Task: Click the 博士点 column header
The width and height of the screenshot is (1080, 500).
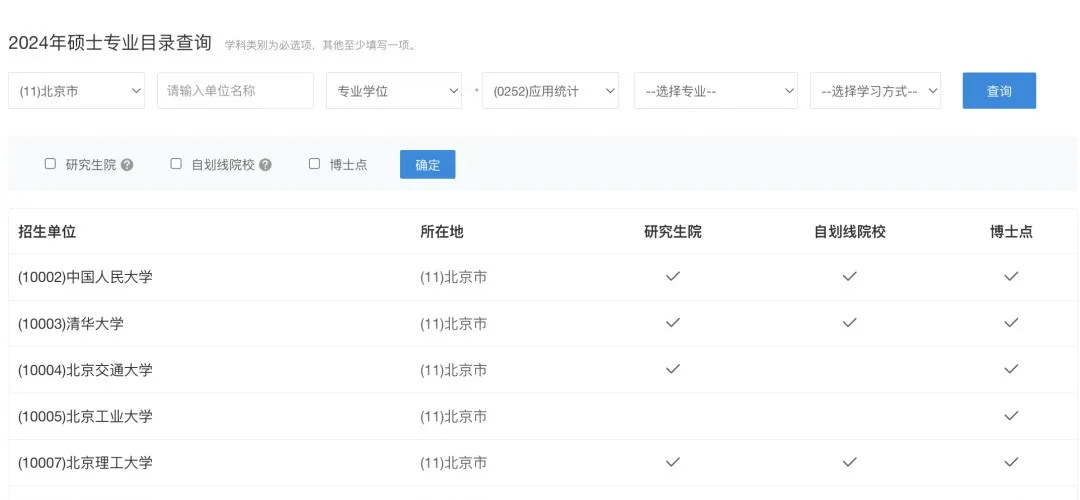Action: click(1011, 232)
